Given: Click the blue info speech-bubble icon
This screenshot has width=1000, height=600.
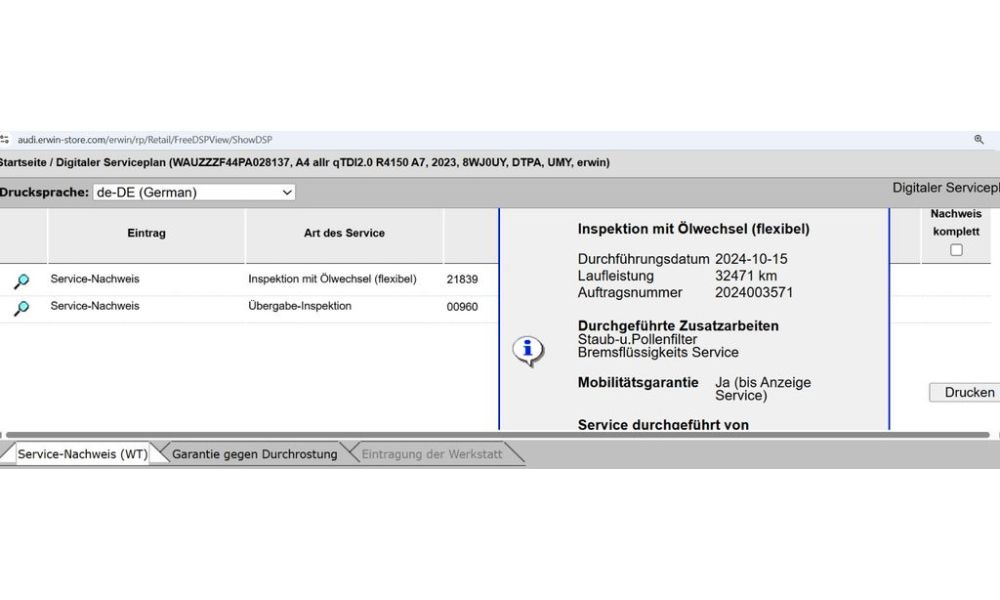Looking at the screenshot, I should 528,351.
